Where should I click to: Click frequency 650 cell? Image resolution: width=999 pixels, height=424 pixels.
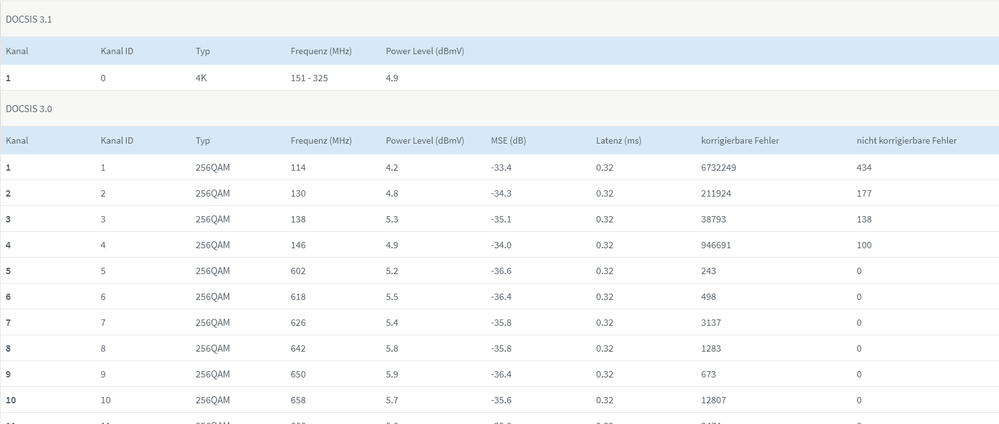(x=298, y=374)
